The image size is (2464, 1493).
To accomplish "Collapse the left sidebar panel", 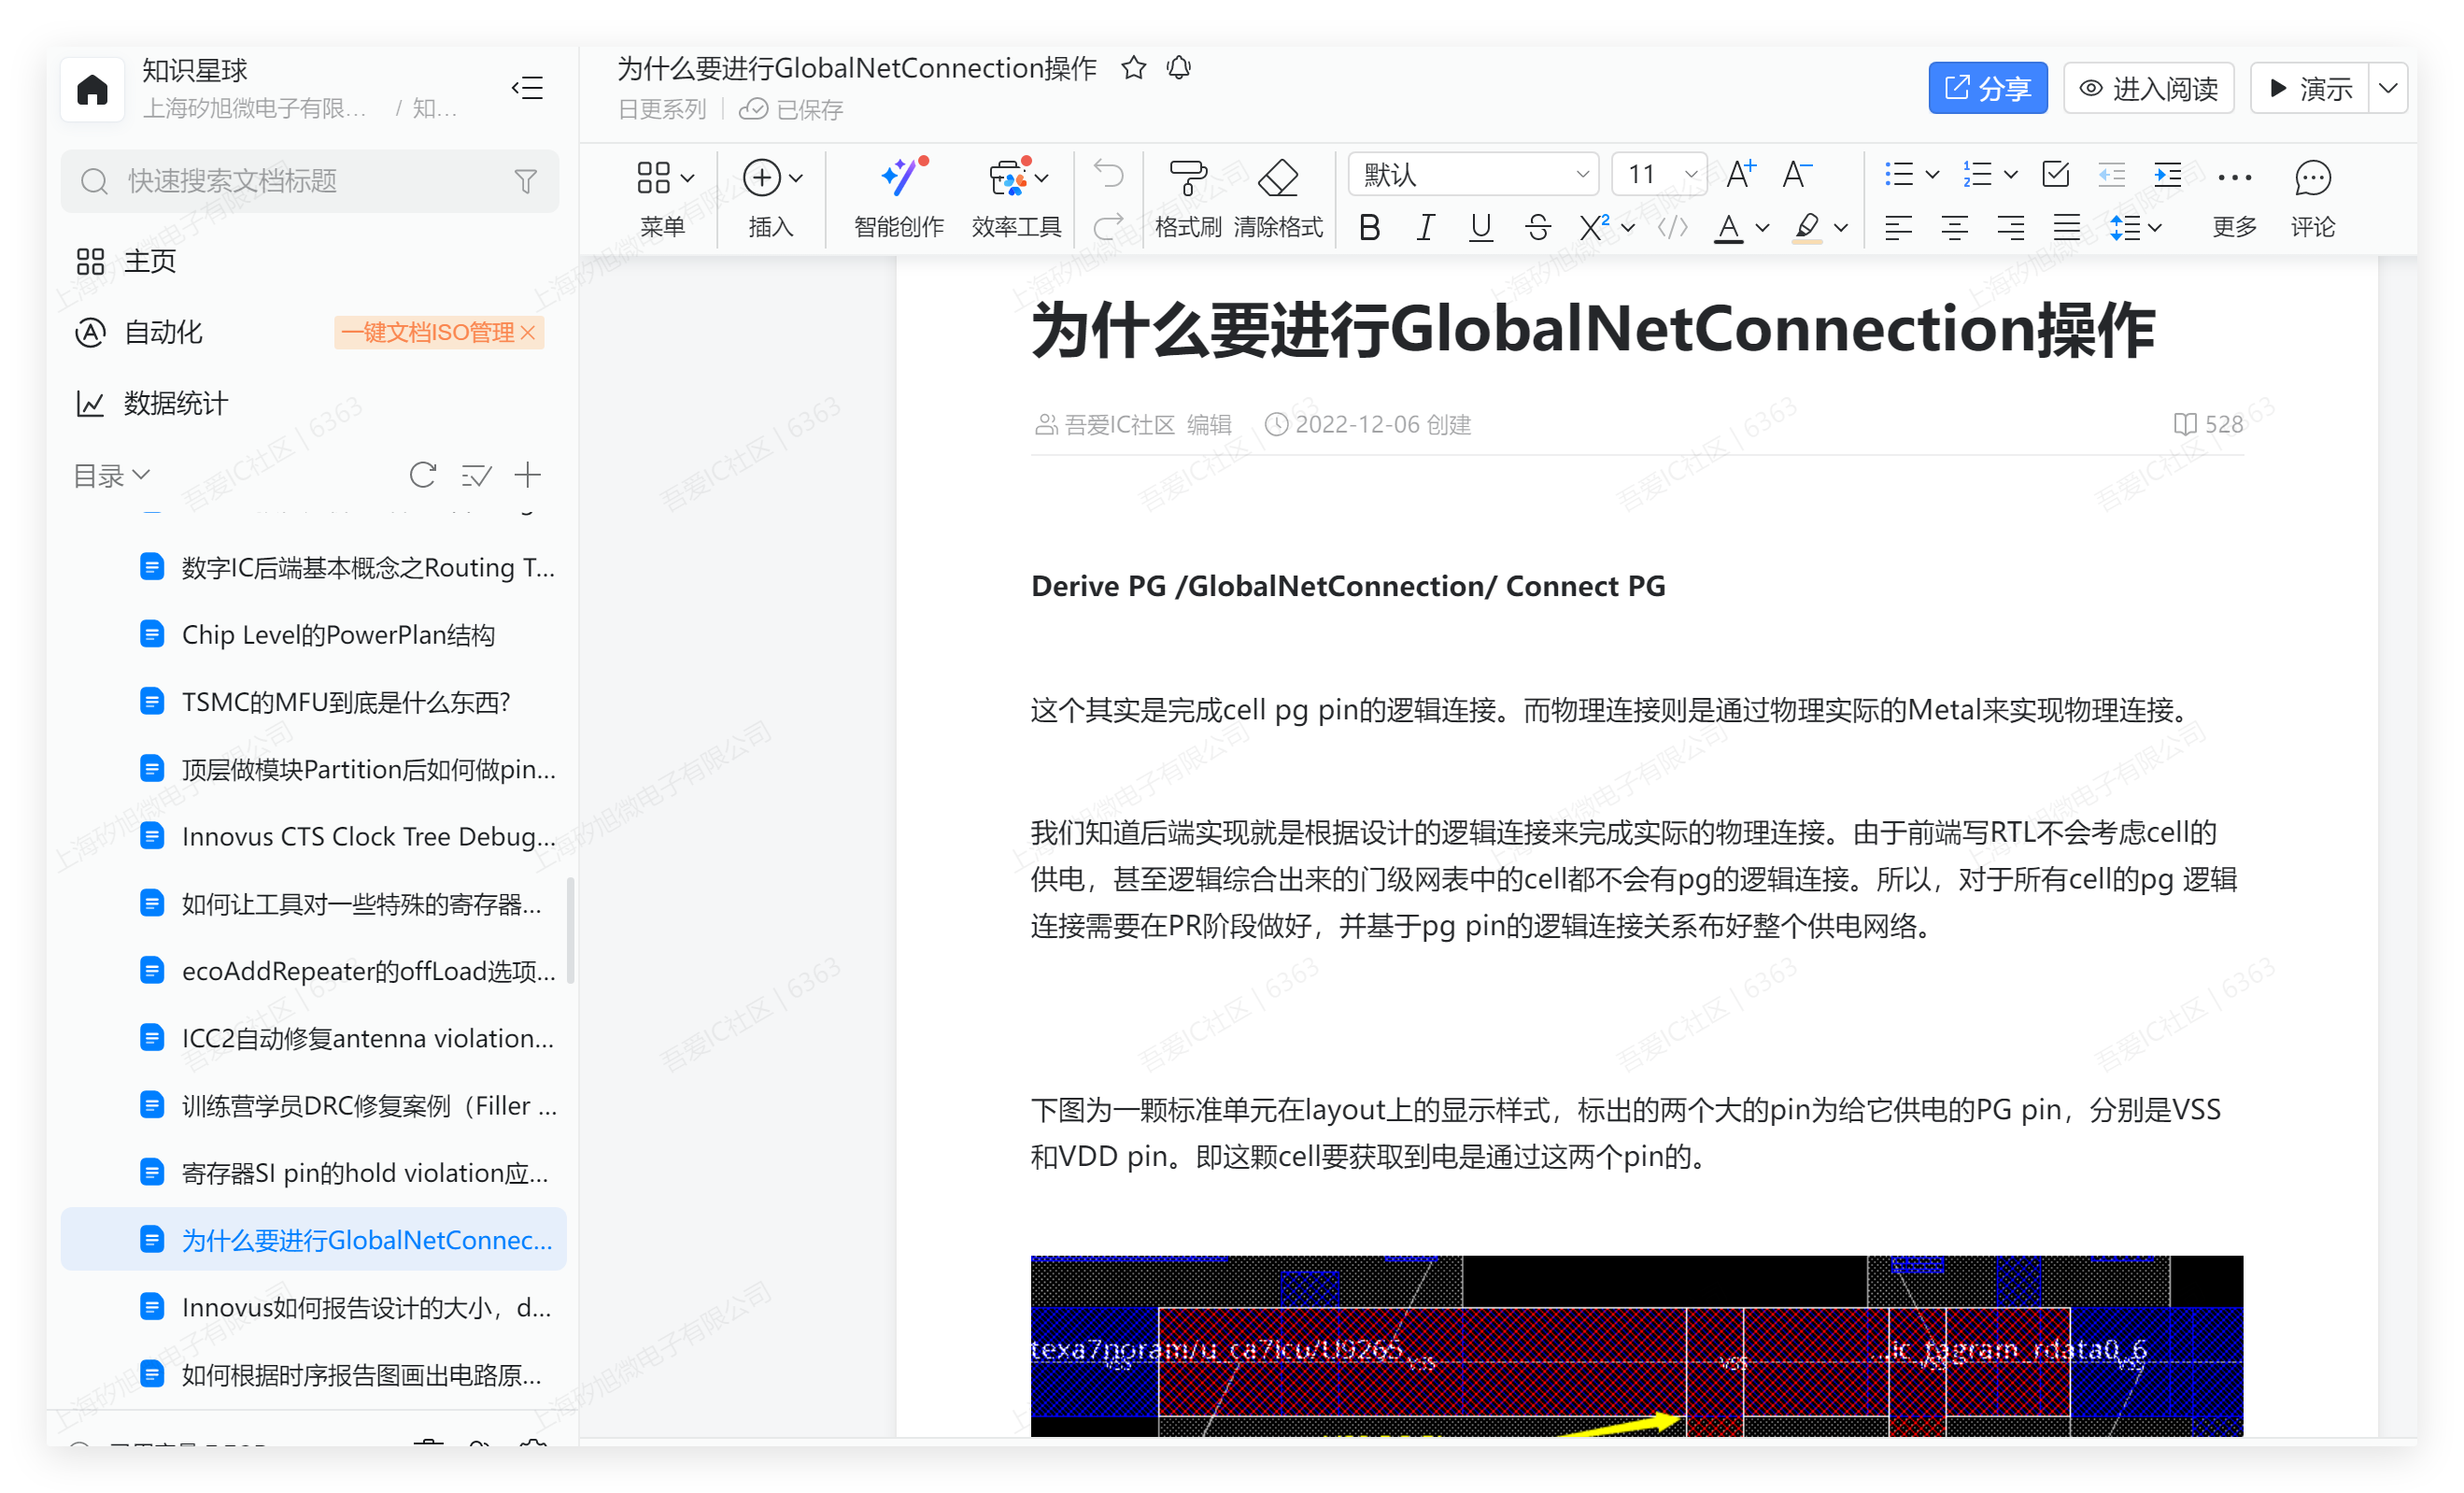I will pos(527,88).
